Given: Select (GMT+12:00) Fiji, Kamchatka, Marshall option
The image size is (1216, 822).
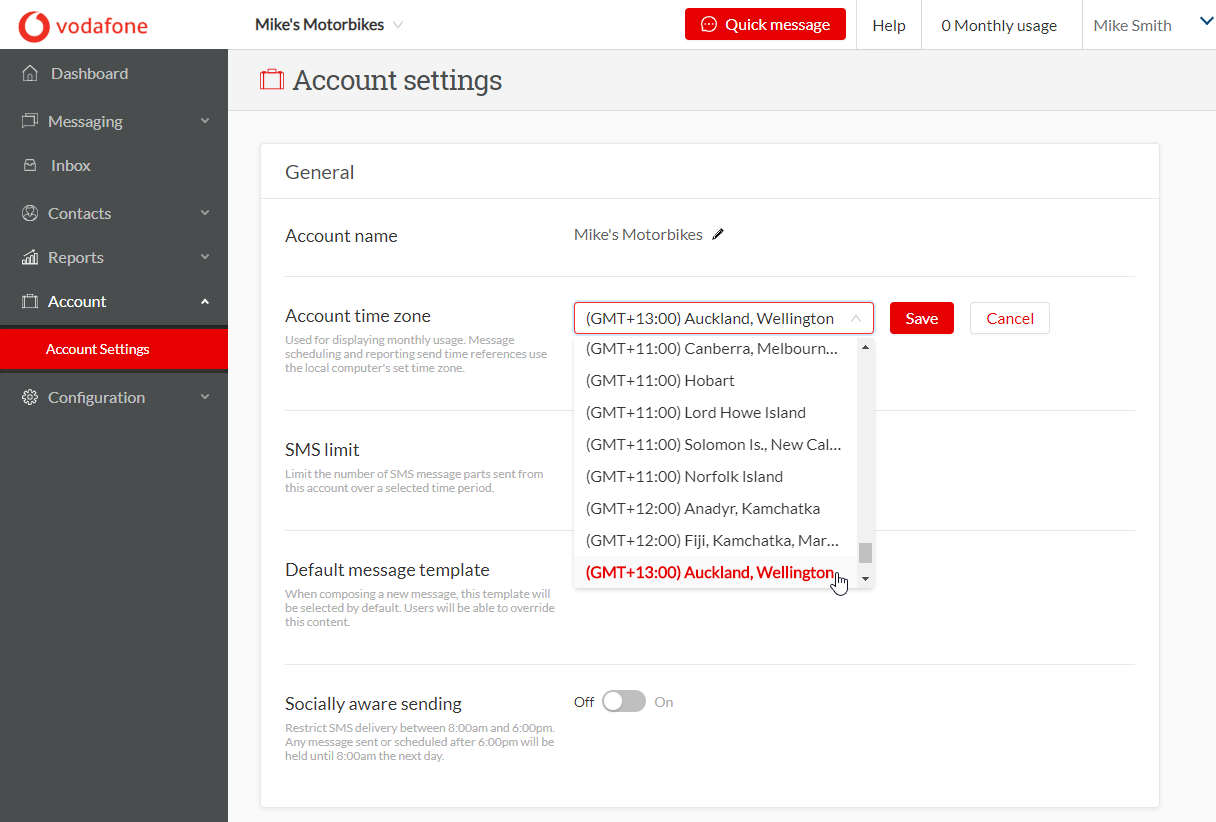Looking at the screenshot, I should click(x=716, y=540).
